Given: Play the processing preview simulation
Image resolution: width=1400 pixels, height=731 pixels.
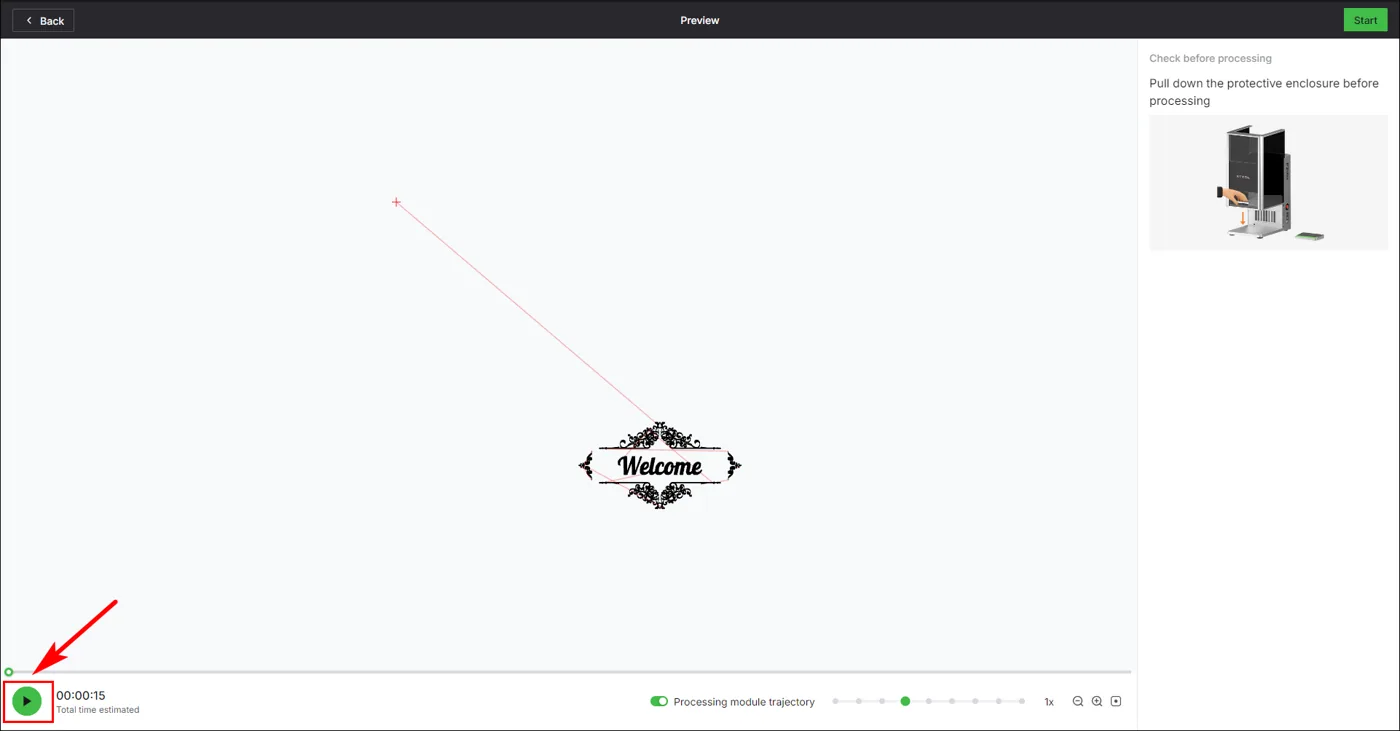Looking at the screenshot, I should (x=27, y=701).
